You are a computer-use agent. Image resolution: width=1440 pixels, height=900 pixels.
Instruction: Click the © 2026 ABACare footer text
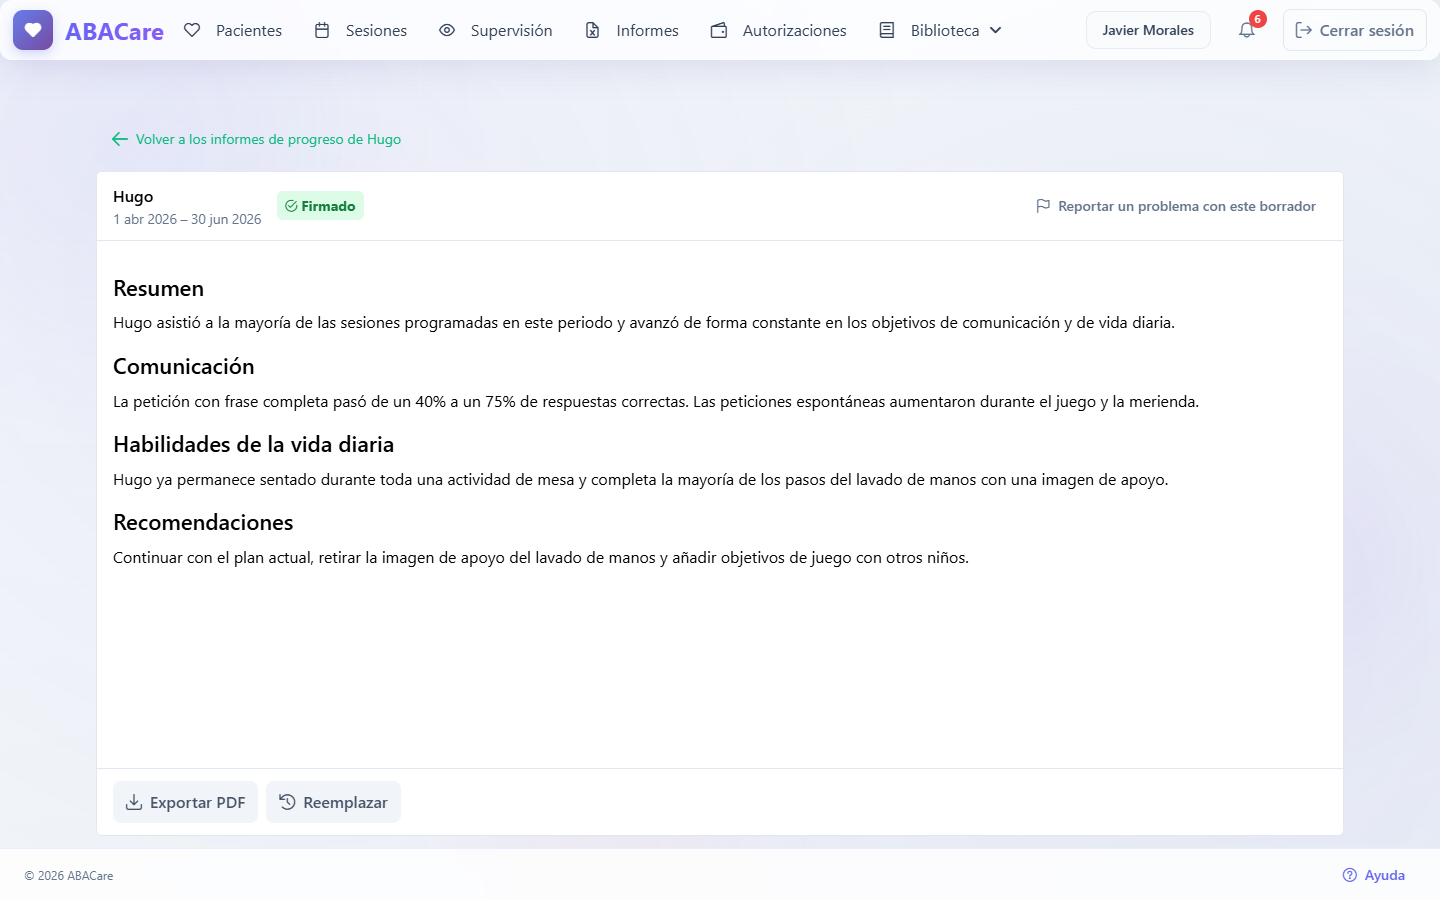(69, 875)
